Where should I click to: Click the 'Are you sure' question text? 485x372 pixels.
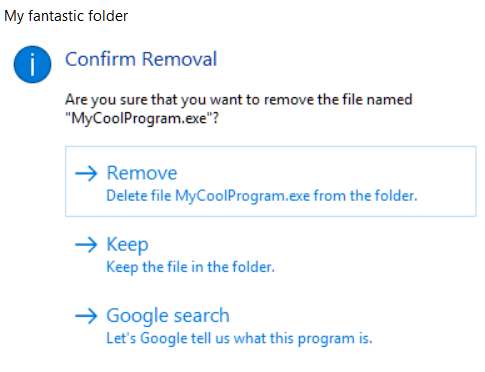[239, 109]
